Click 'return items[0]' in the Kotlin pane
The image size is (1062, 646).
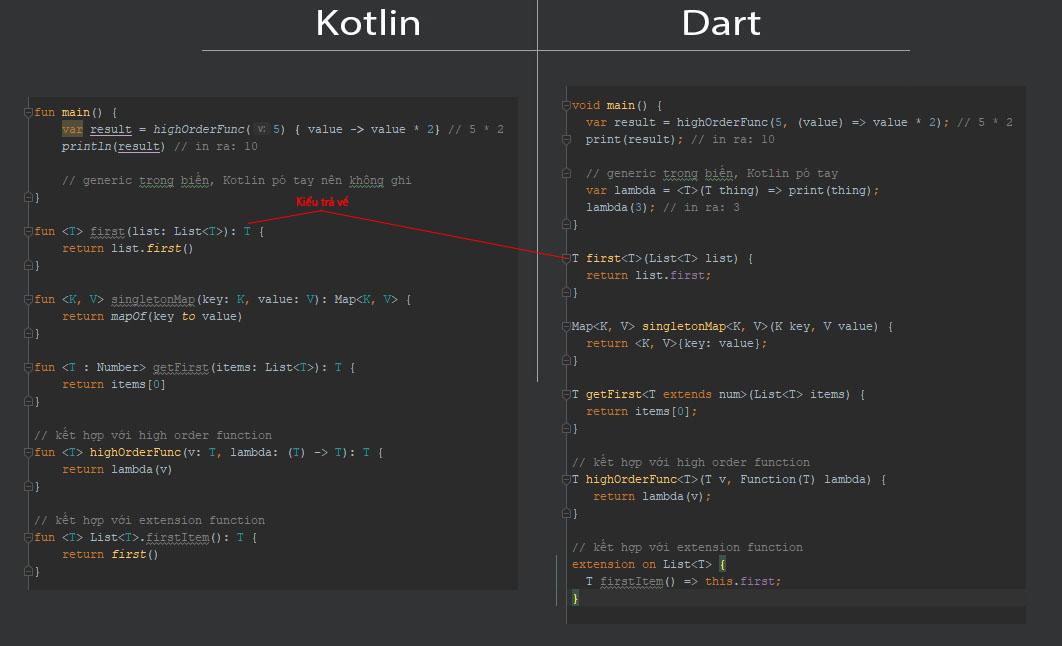pos(114,384)
